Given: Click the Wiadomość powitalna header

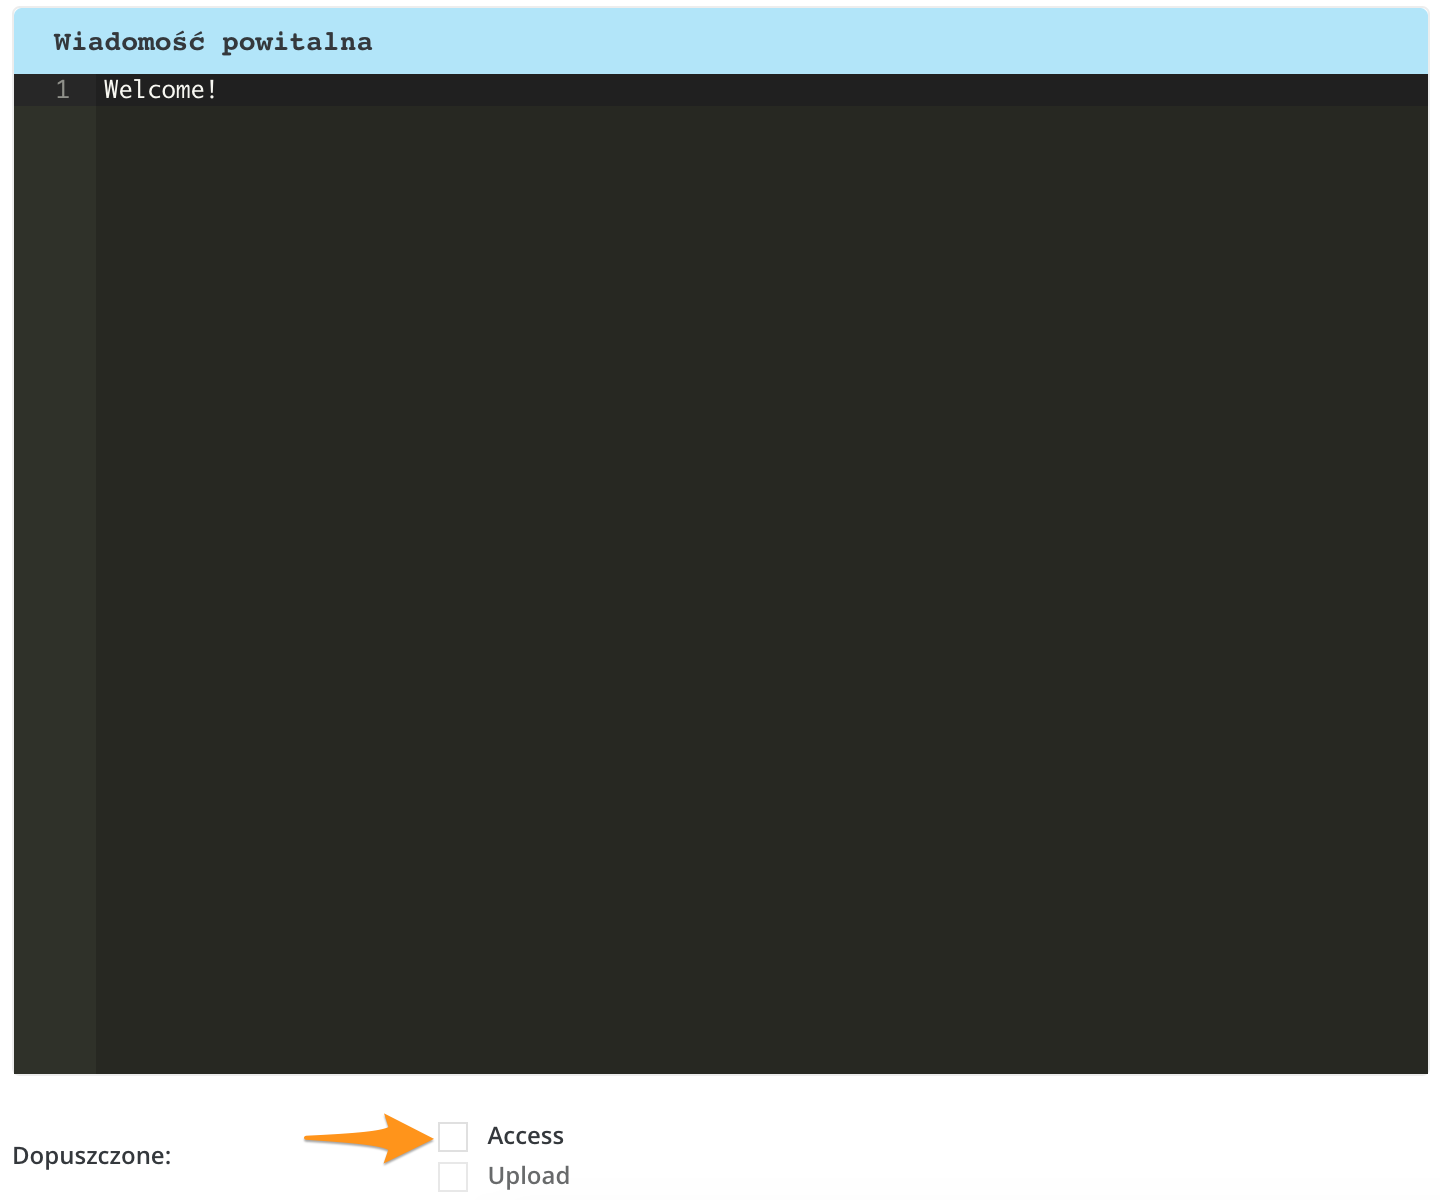Looking at the screenshot, I should coord(213,42).
